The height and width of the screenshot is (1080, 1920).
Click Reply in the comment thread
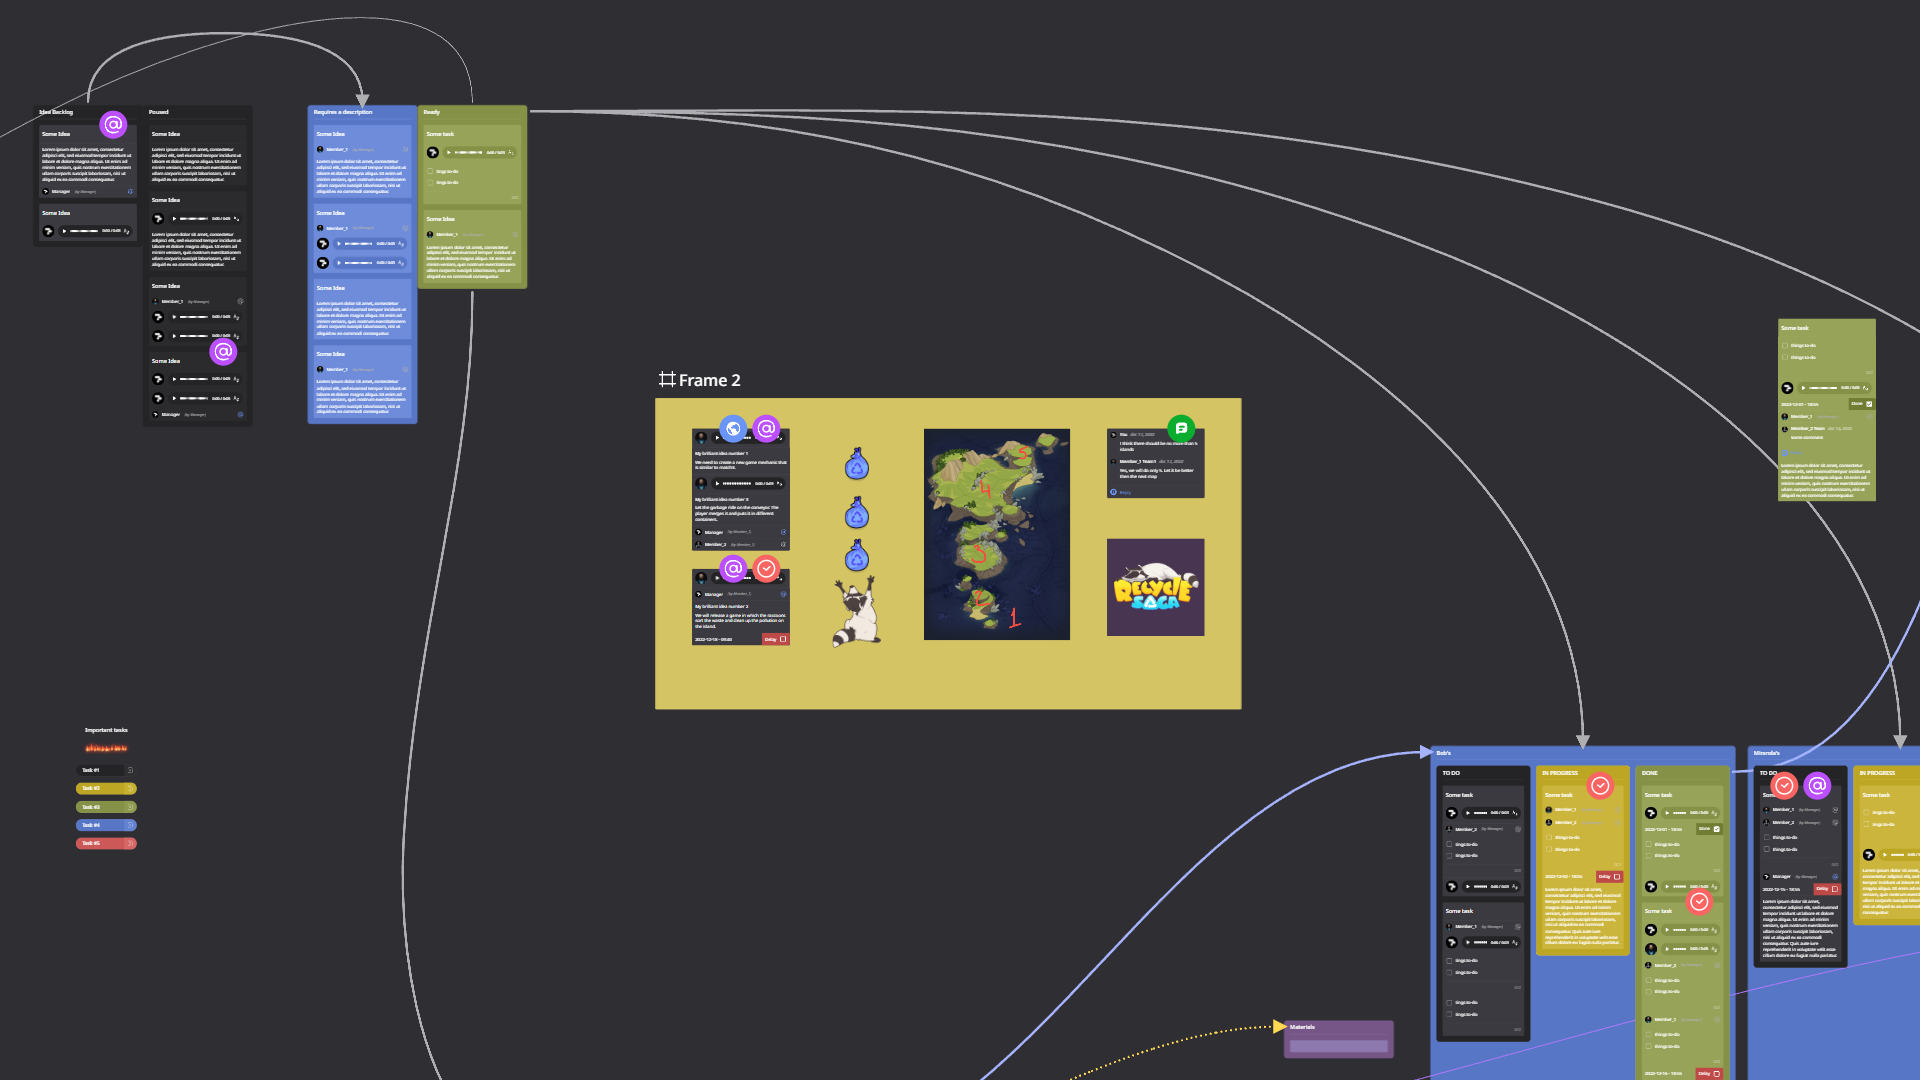pos(1125,492)
